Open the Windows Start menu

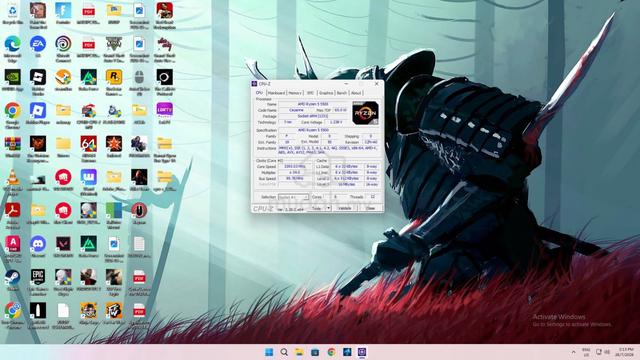tap(269, 352)
